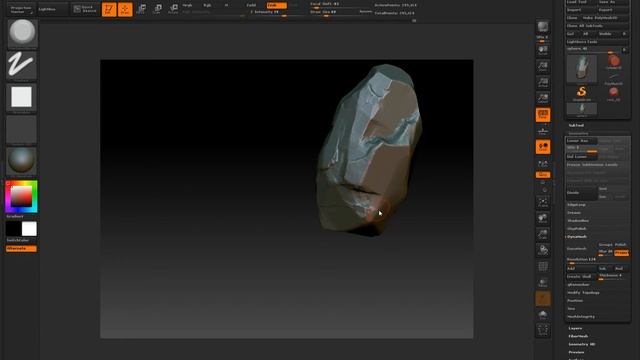This screenshot has width=640, height=360.
Task: Toggle Floor grid button
Action: [543, 131]
